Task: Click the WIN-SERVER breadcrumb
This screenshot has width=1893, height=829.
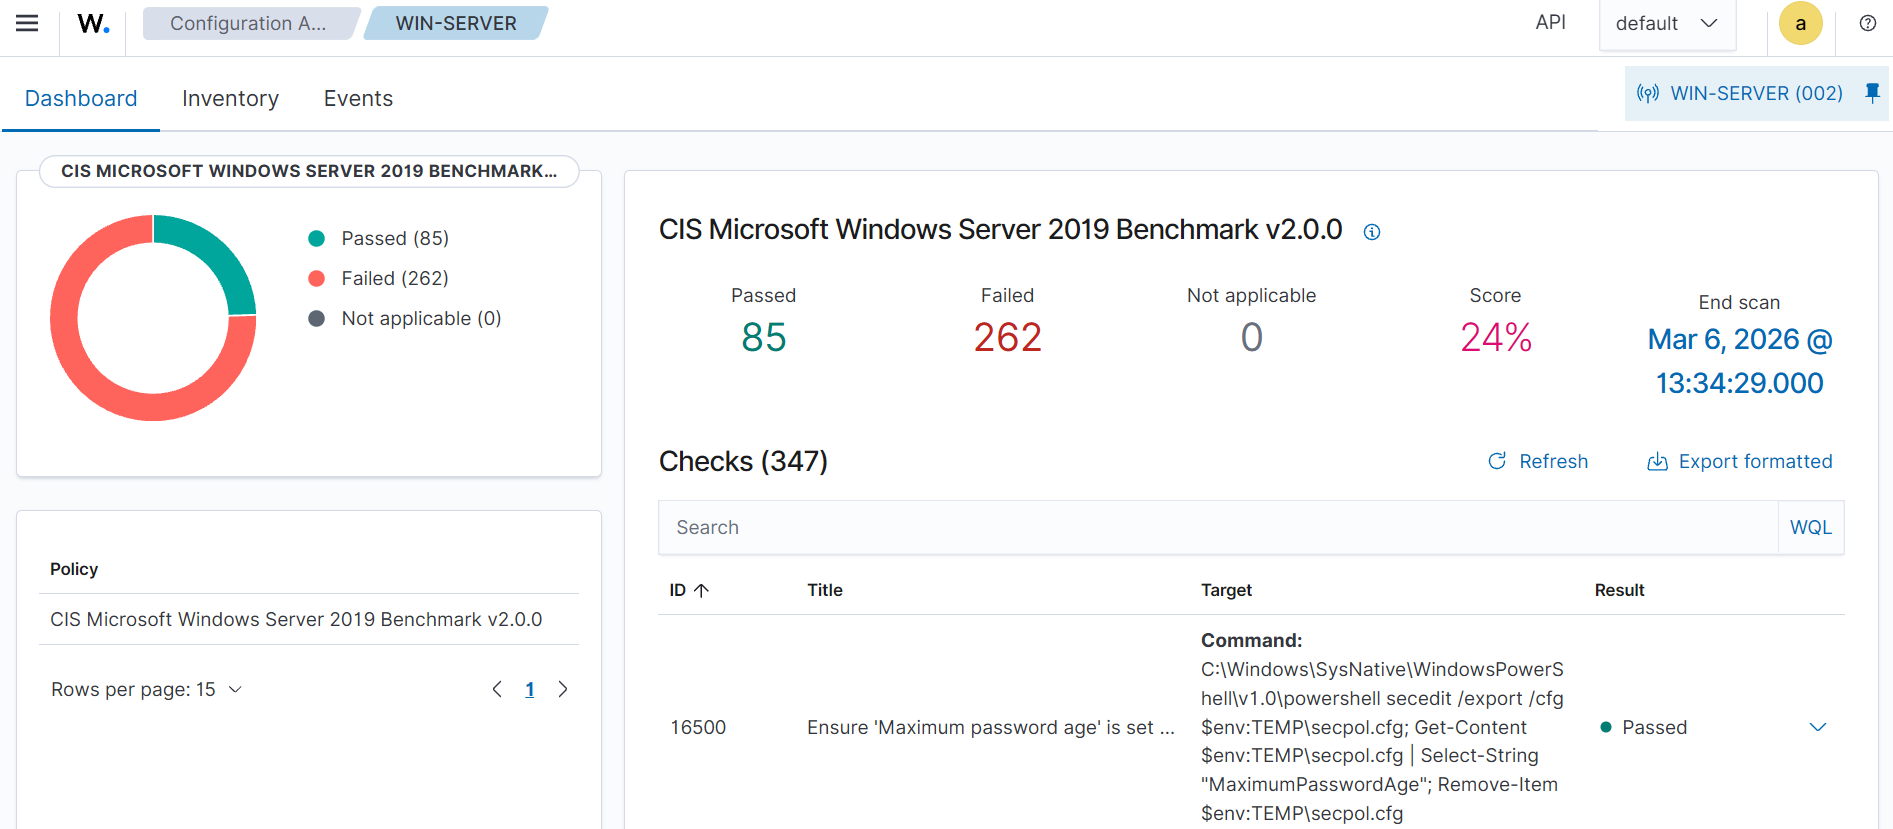Action: click(x=456, y=23)
